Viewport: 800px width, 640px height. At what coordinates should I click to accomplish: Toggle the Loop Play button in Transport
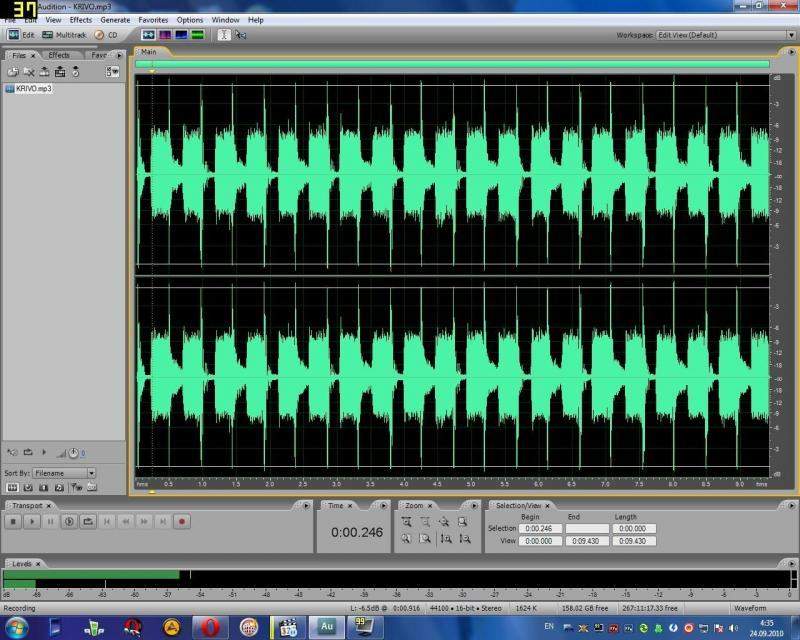(x=88, y=521)
